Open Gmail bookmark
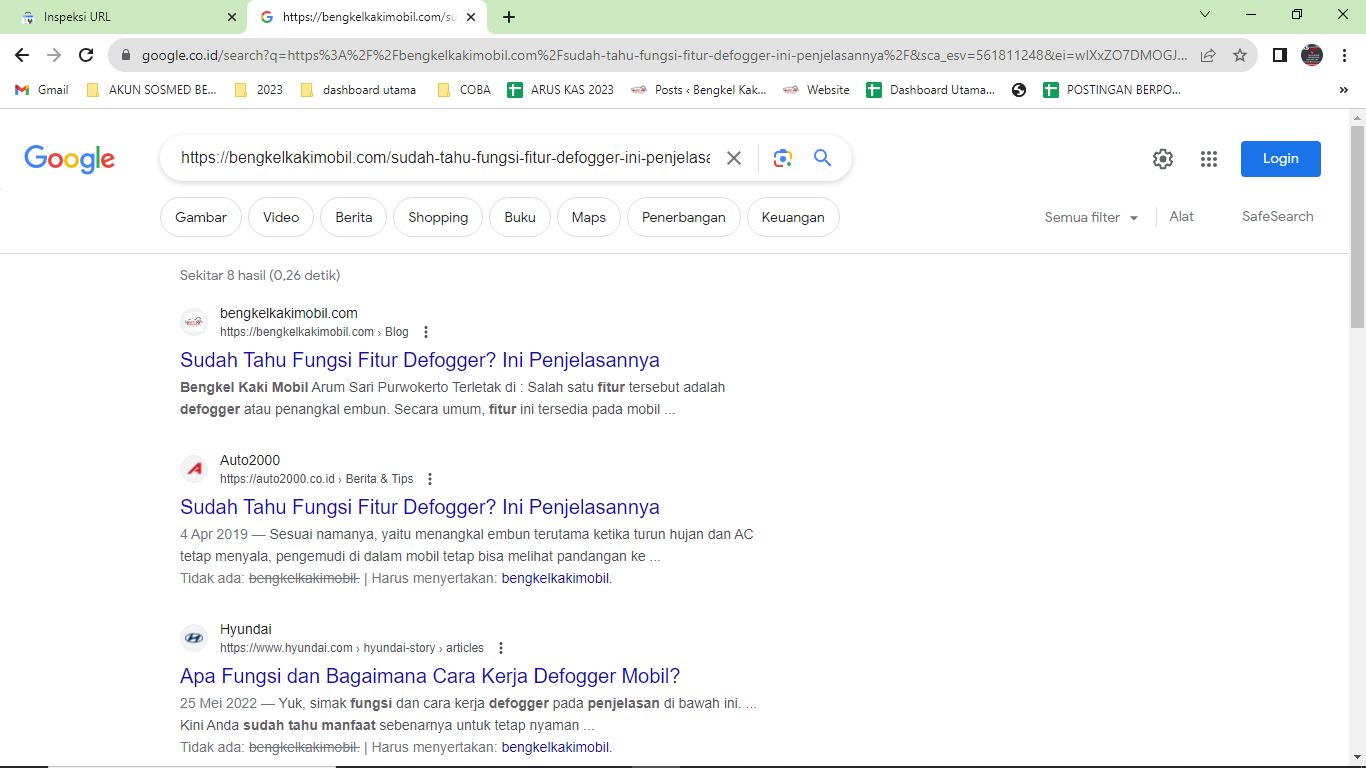1366x768 pixels. (x=42, y=90)
